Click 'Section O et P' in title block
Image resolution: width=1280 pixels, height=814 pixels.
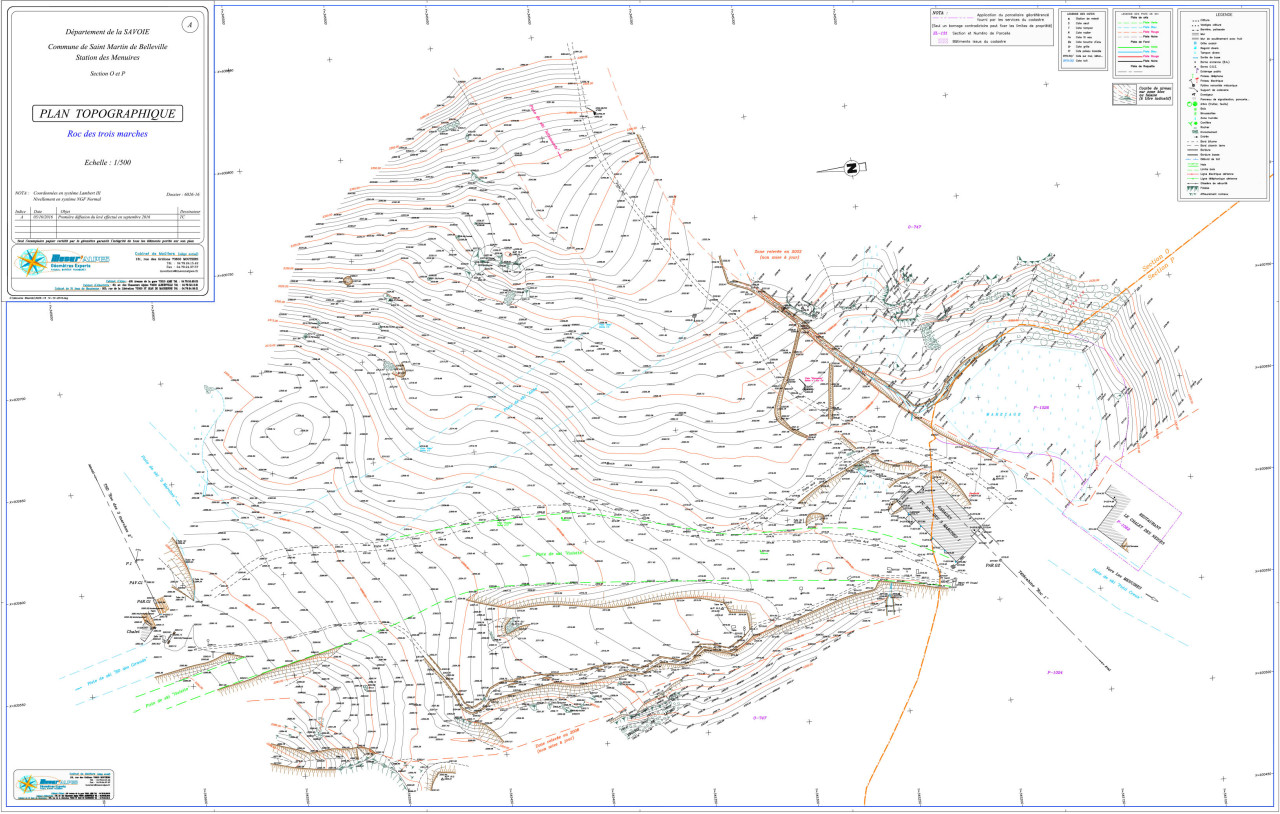[x=108, y=74]
